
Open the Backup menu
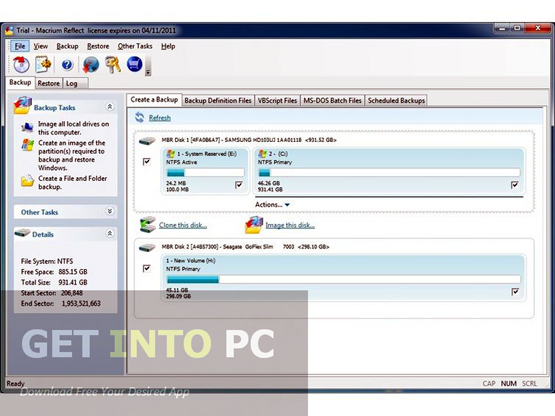[67, 46]
